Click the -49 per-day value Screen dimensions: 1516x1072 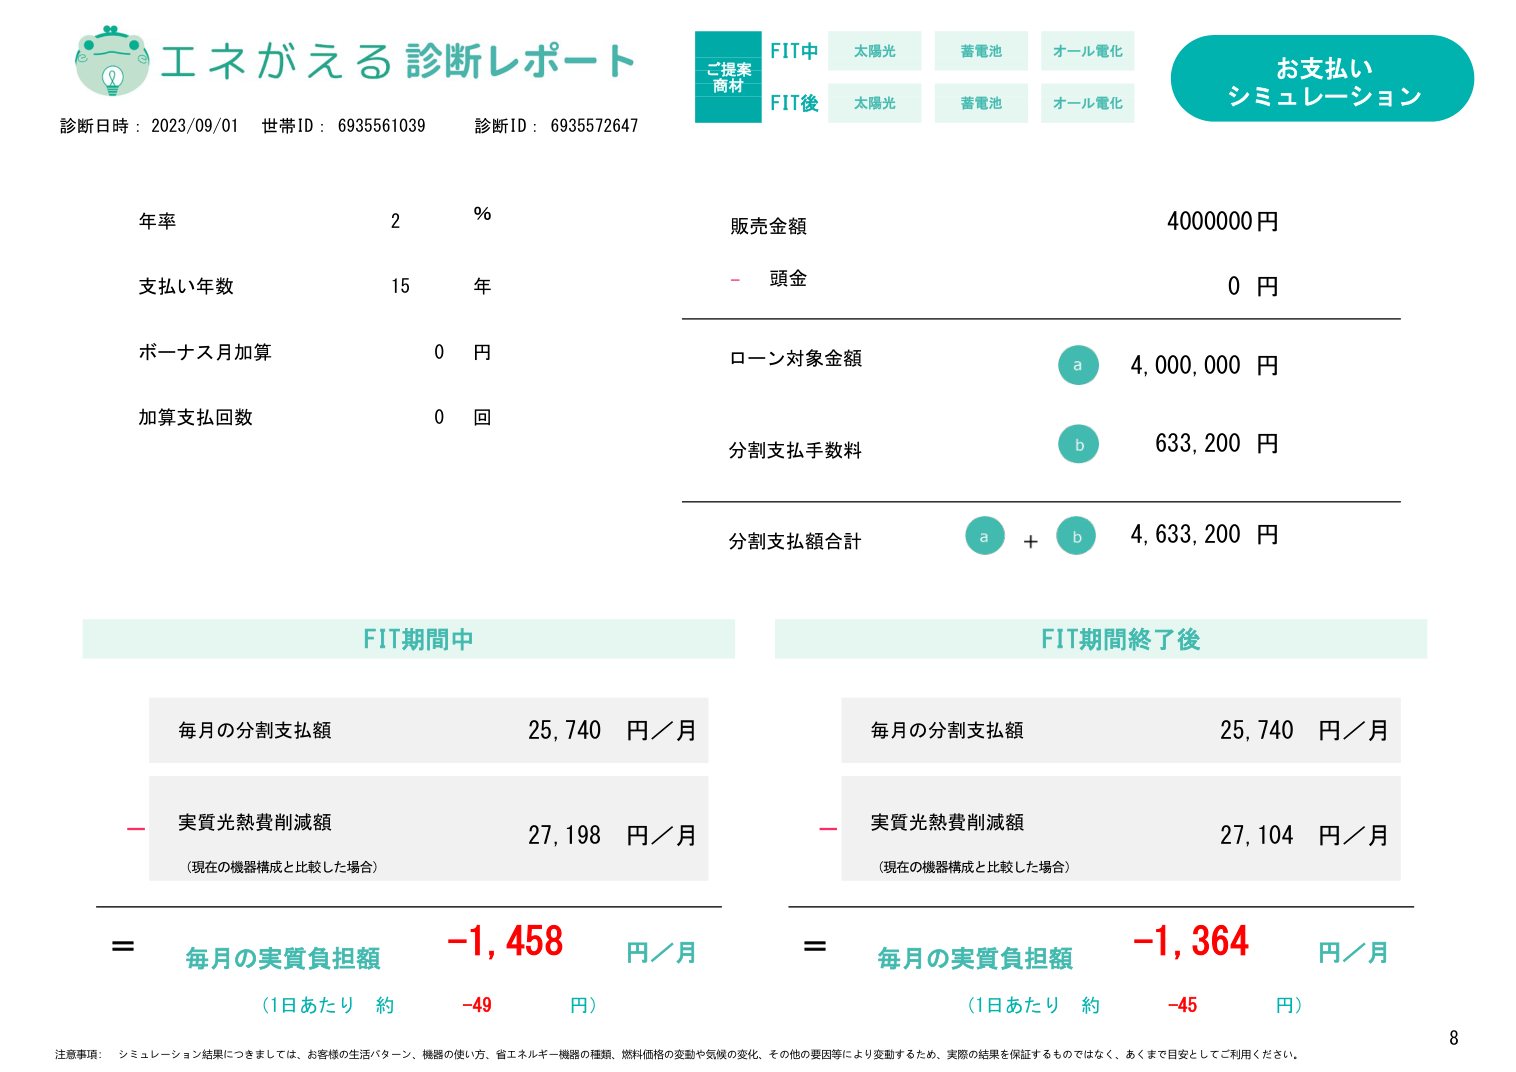coord(476,1005)
